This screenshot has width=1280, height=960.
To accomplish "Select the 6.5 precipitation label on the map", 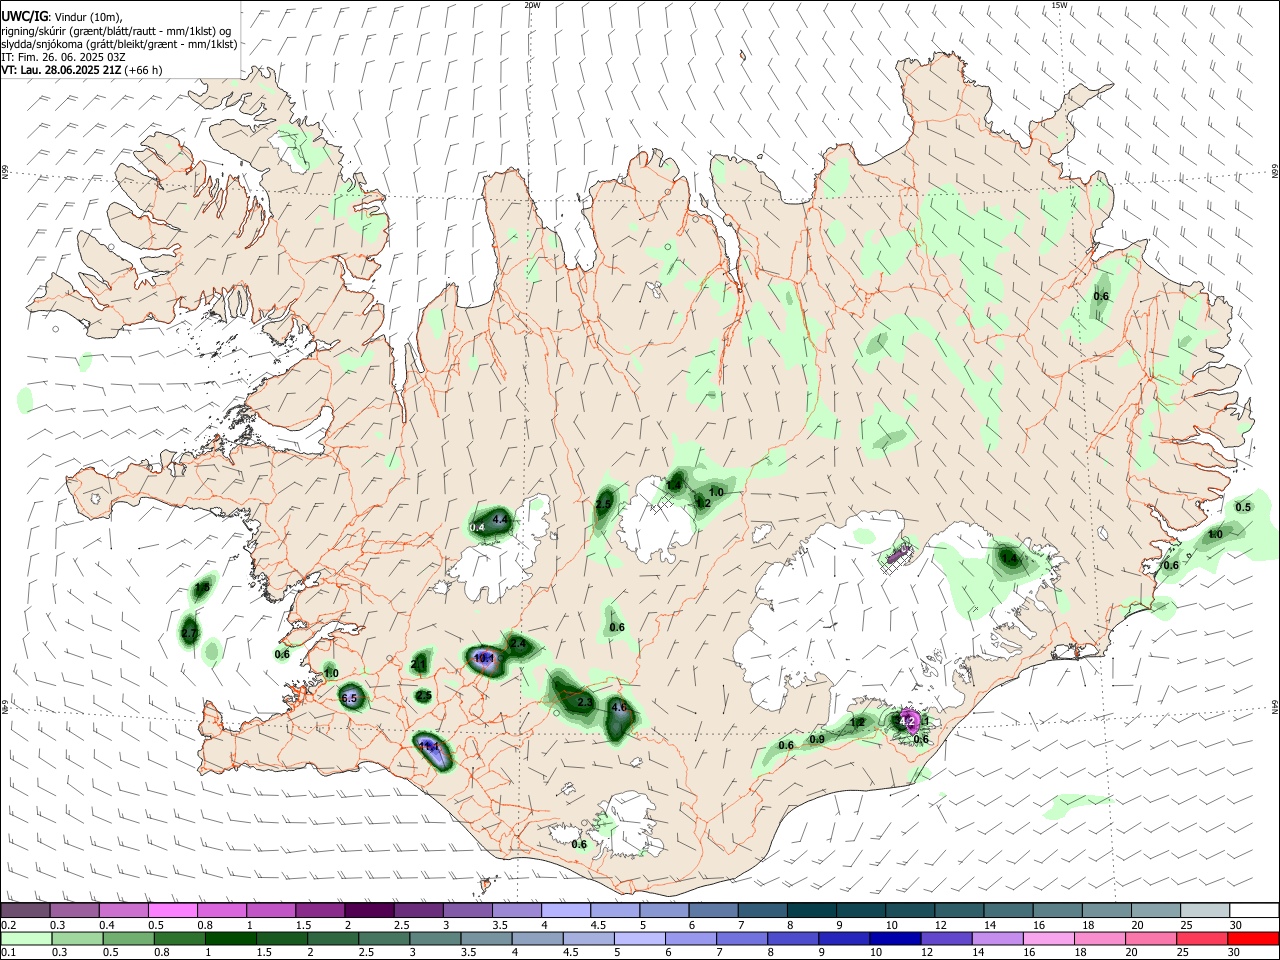I will click(349, 699).
